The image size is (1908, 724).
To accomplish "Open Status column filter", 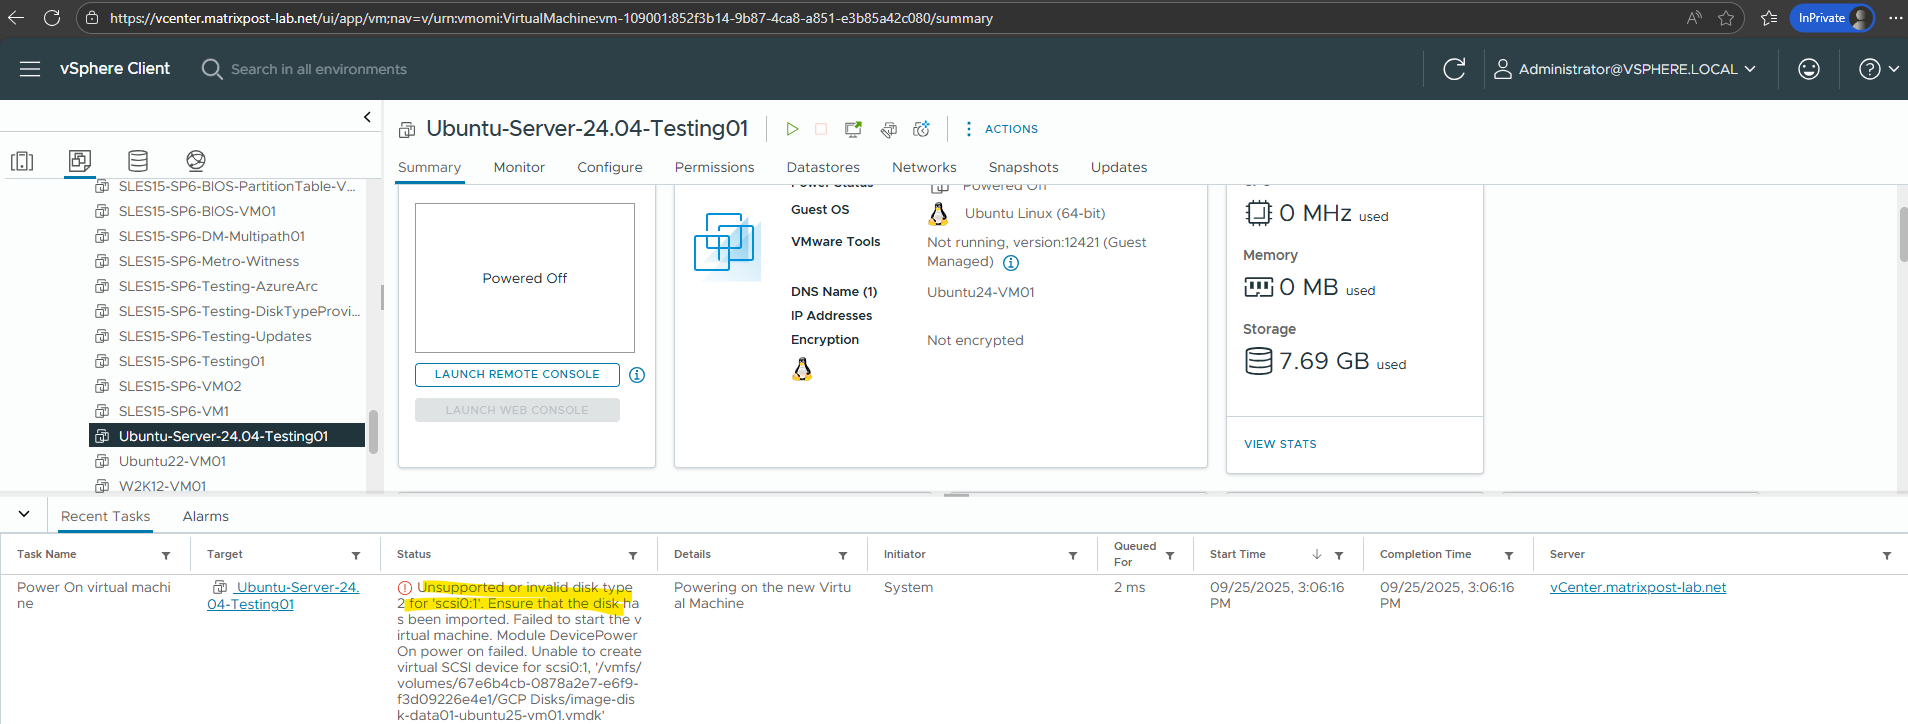I will click(x=633, y=556).
